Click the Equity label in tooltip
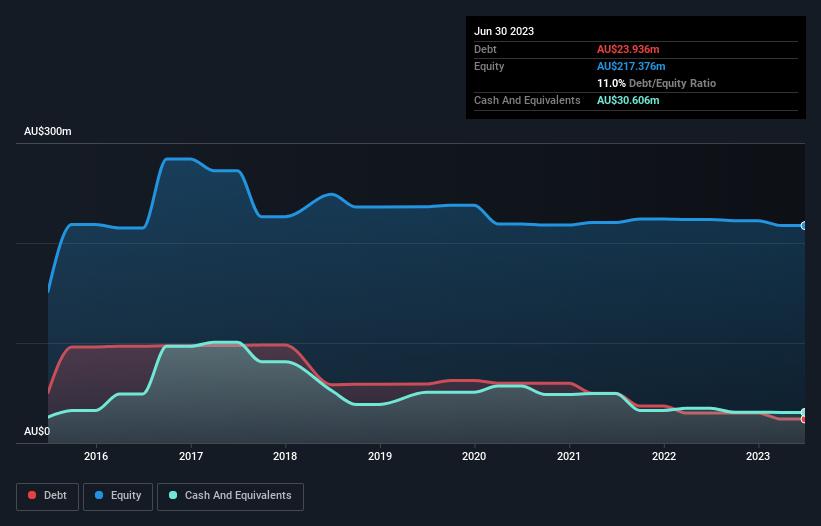The width and height of the screenshot is (821, 526). pos(489,66)
